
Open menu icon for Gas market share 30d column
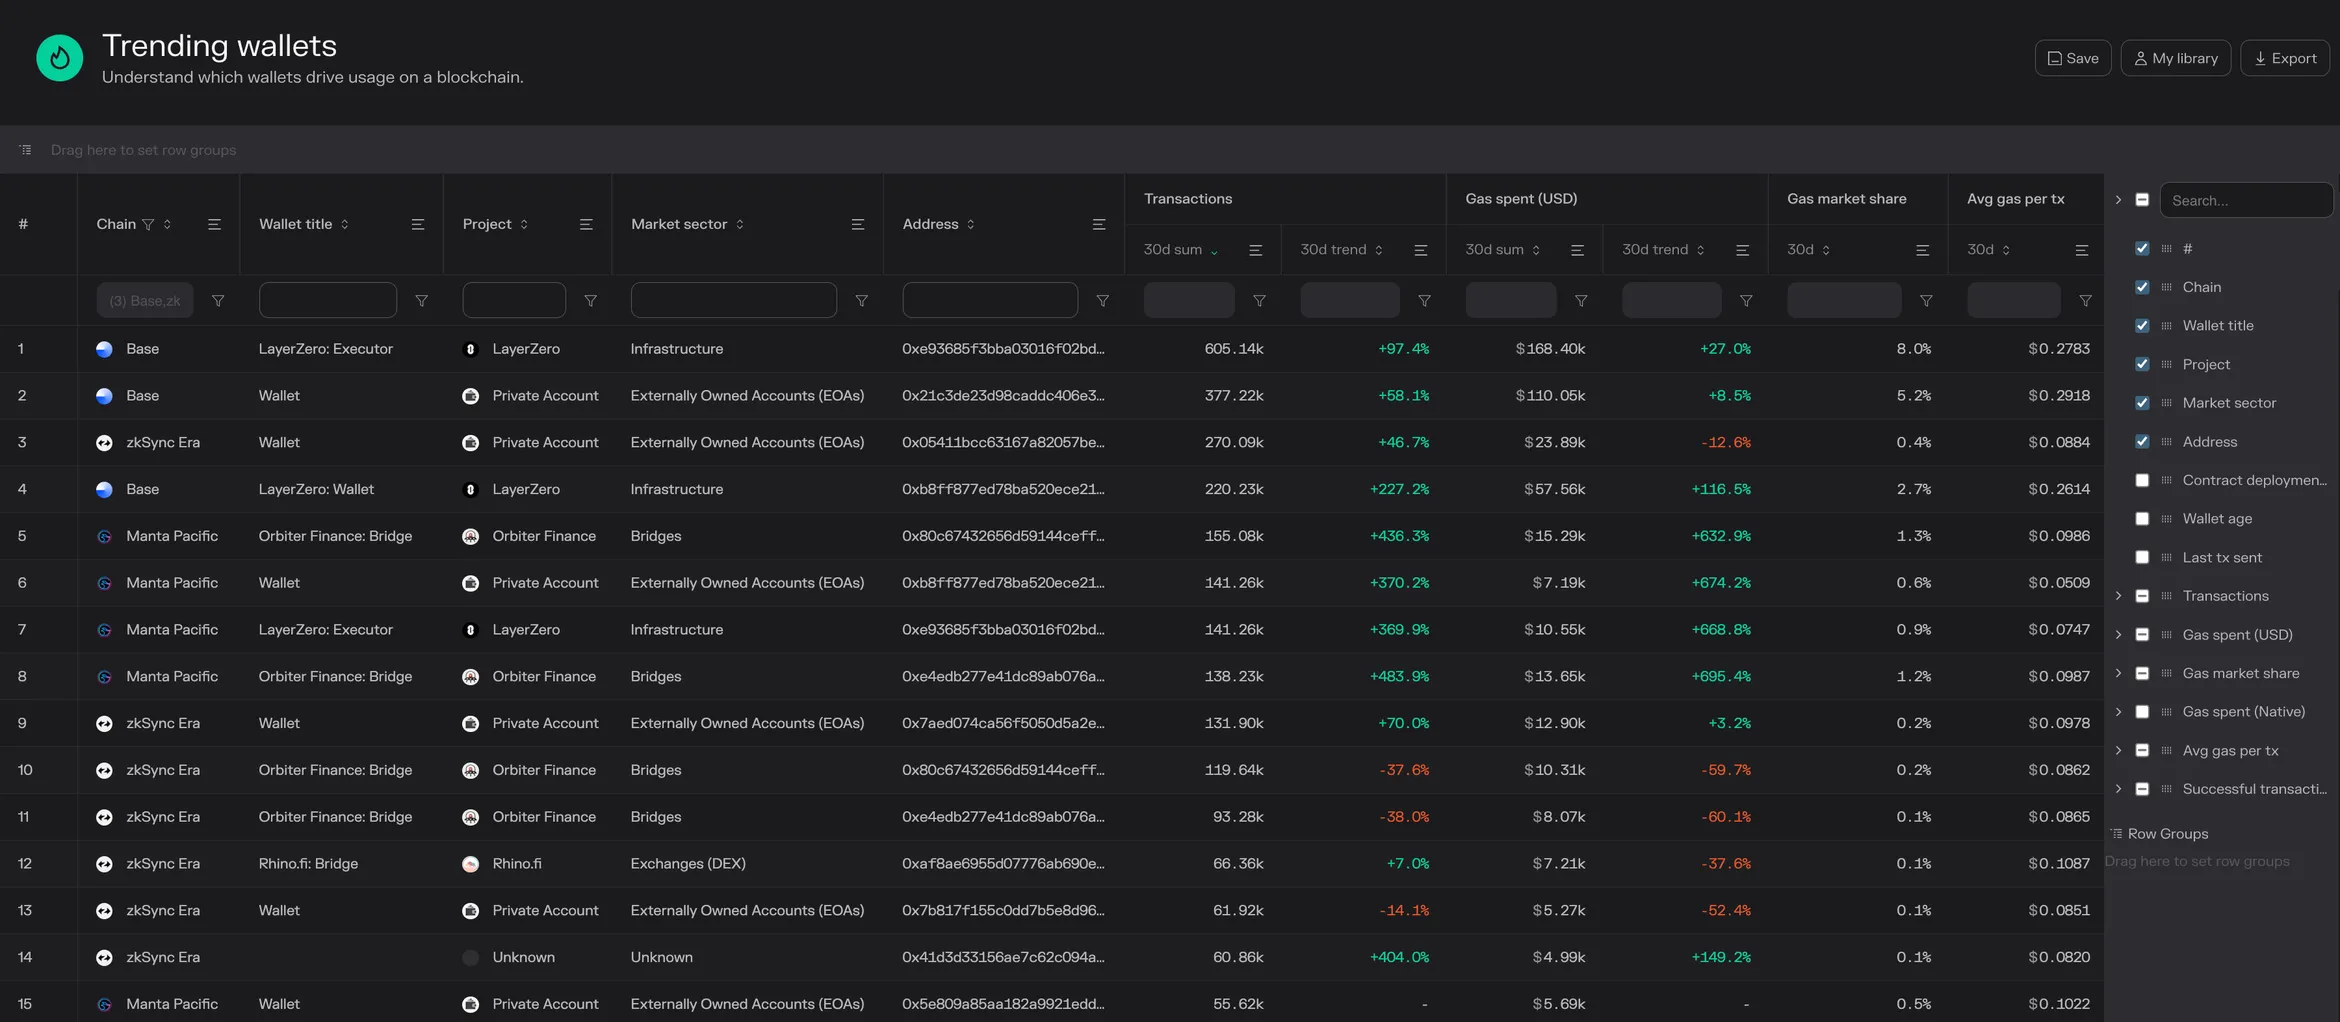[1923, 250]
